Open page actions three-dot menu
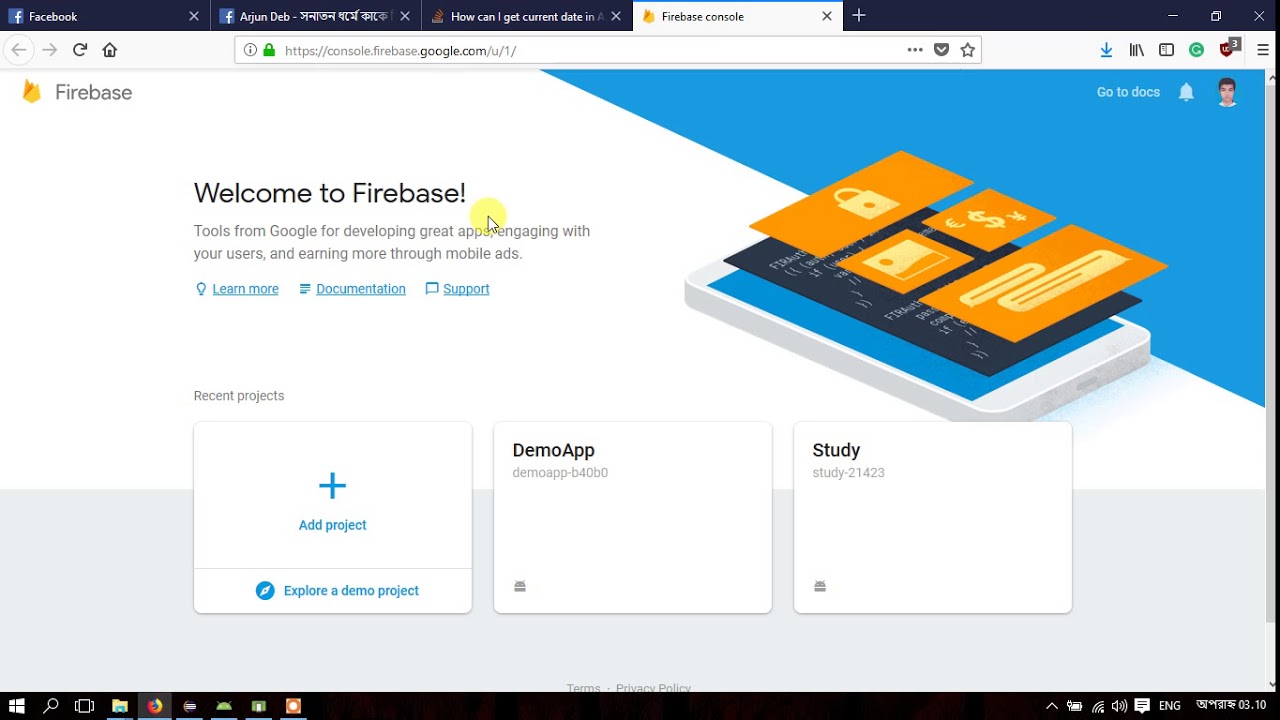Viewport: 1280px width, 720px height. pos(915,50)
